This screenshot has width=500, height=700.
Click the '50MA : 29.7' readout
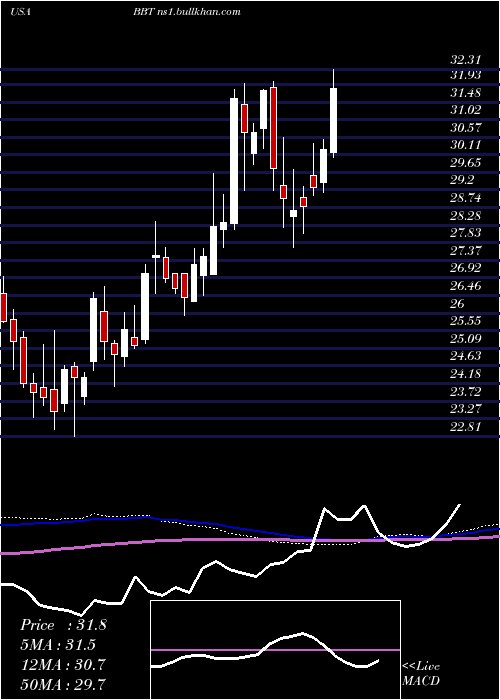tap(63, 684)
